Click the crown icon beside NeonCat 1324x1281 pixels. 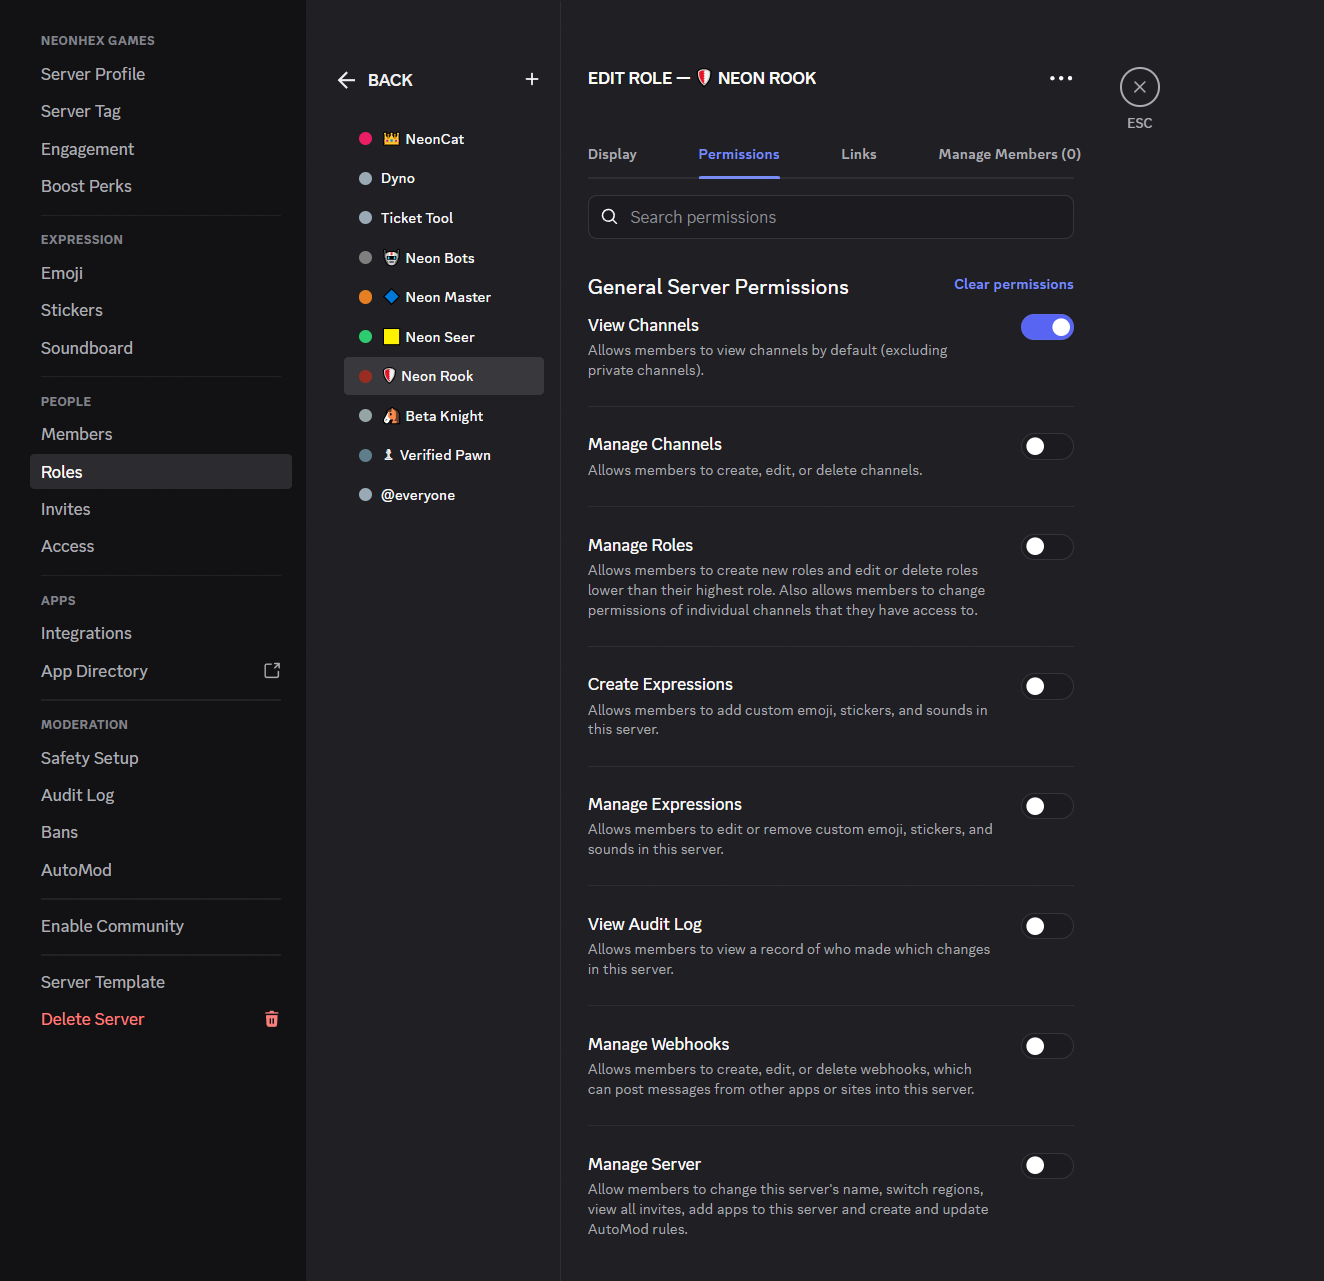pos(392,139)
